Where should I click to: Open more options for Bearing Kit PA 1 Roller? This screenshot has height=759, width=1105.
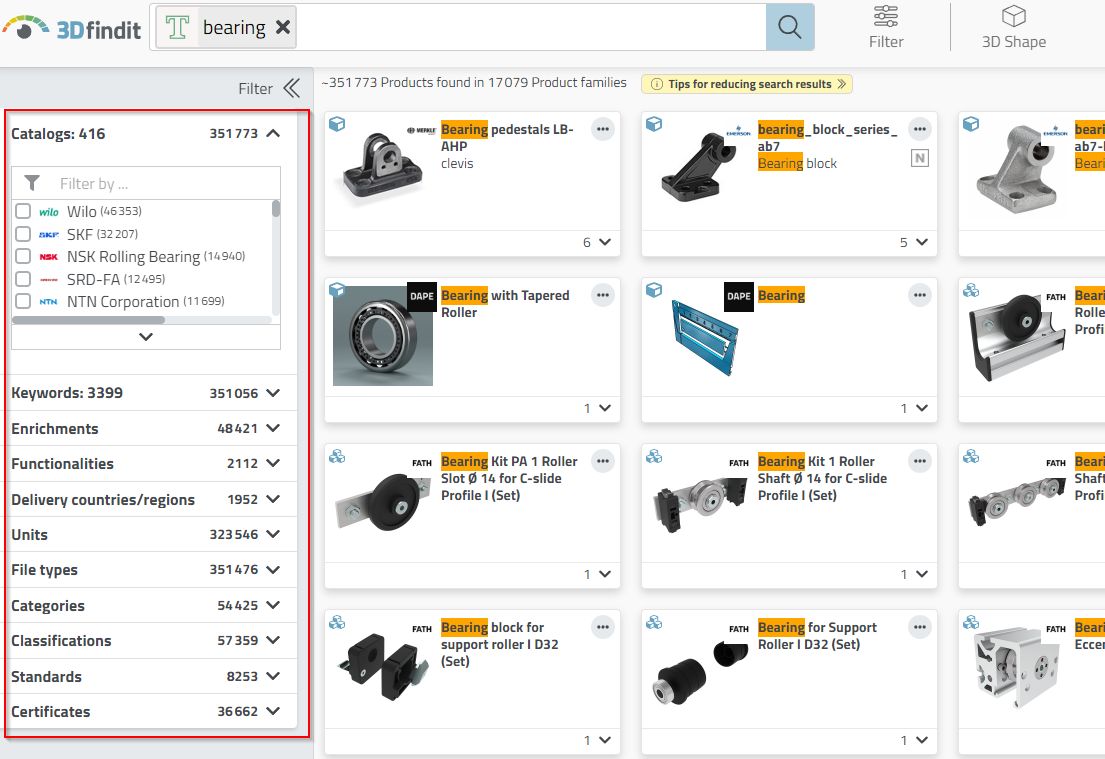(603, 461)
